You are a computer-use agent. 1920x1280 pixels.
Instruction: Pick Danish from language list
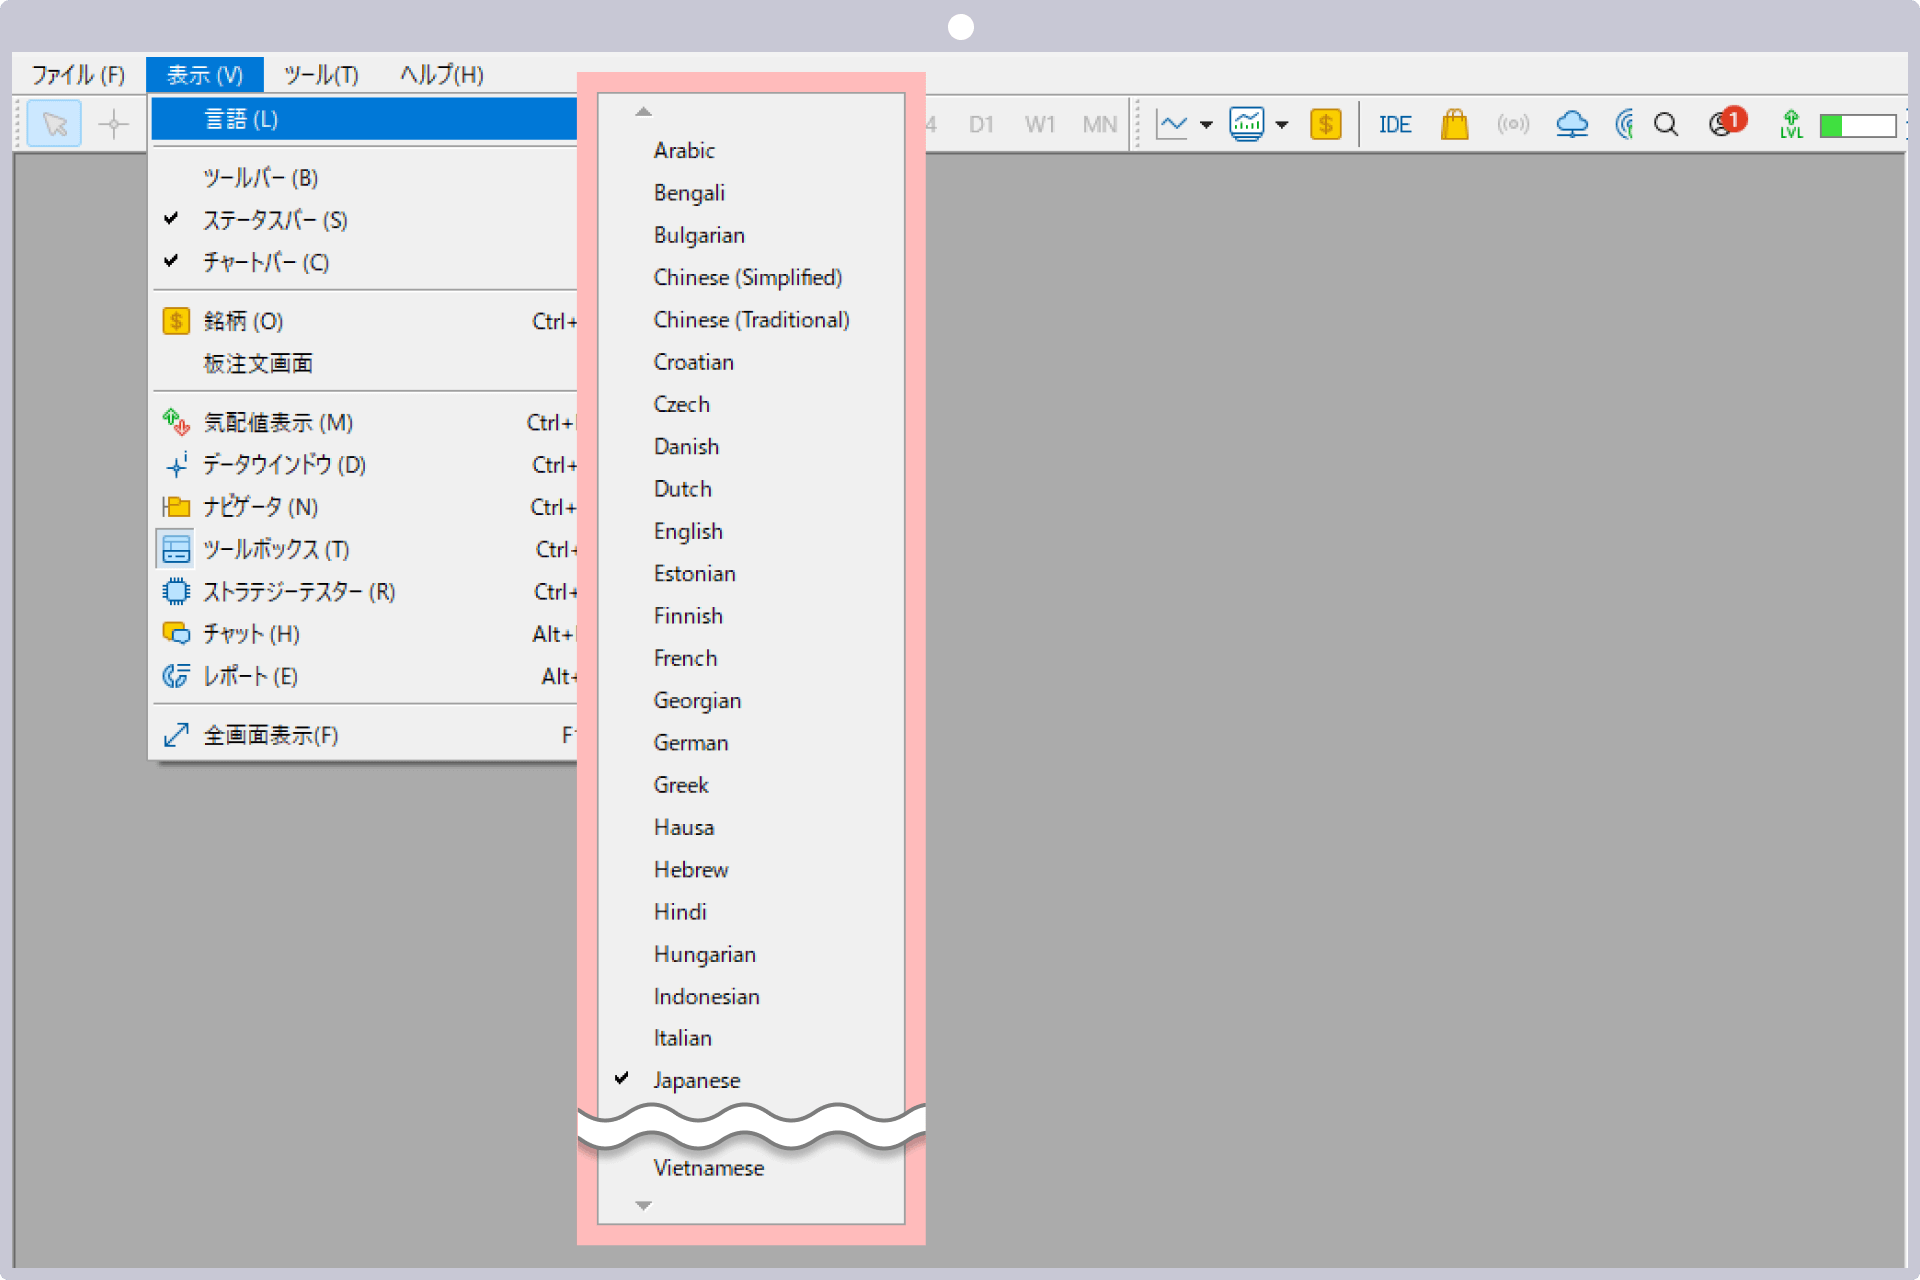click(x=751, y=447)
